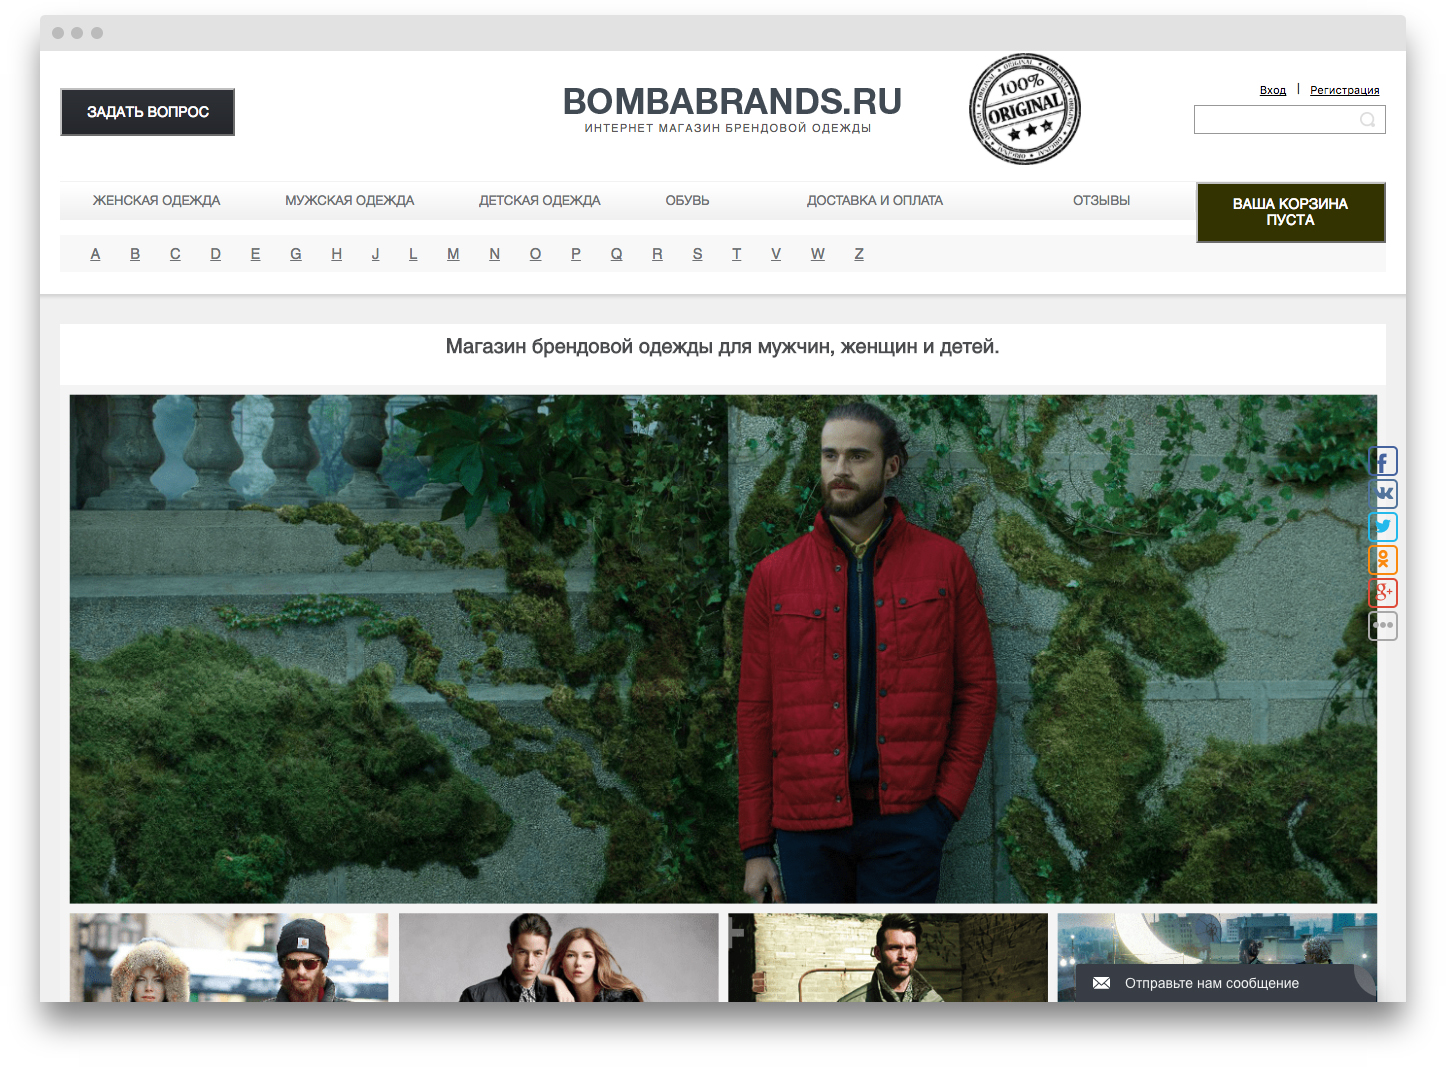
Task: Select brands starting with O
Action: pos(535,254)
